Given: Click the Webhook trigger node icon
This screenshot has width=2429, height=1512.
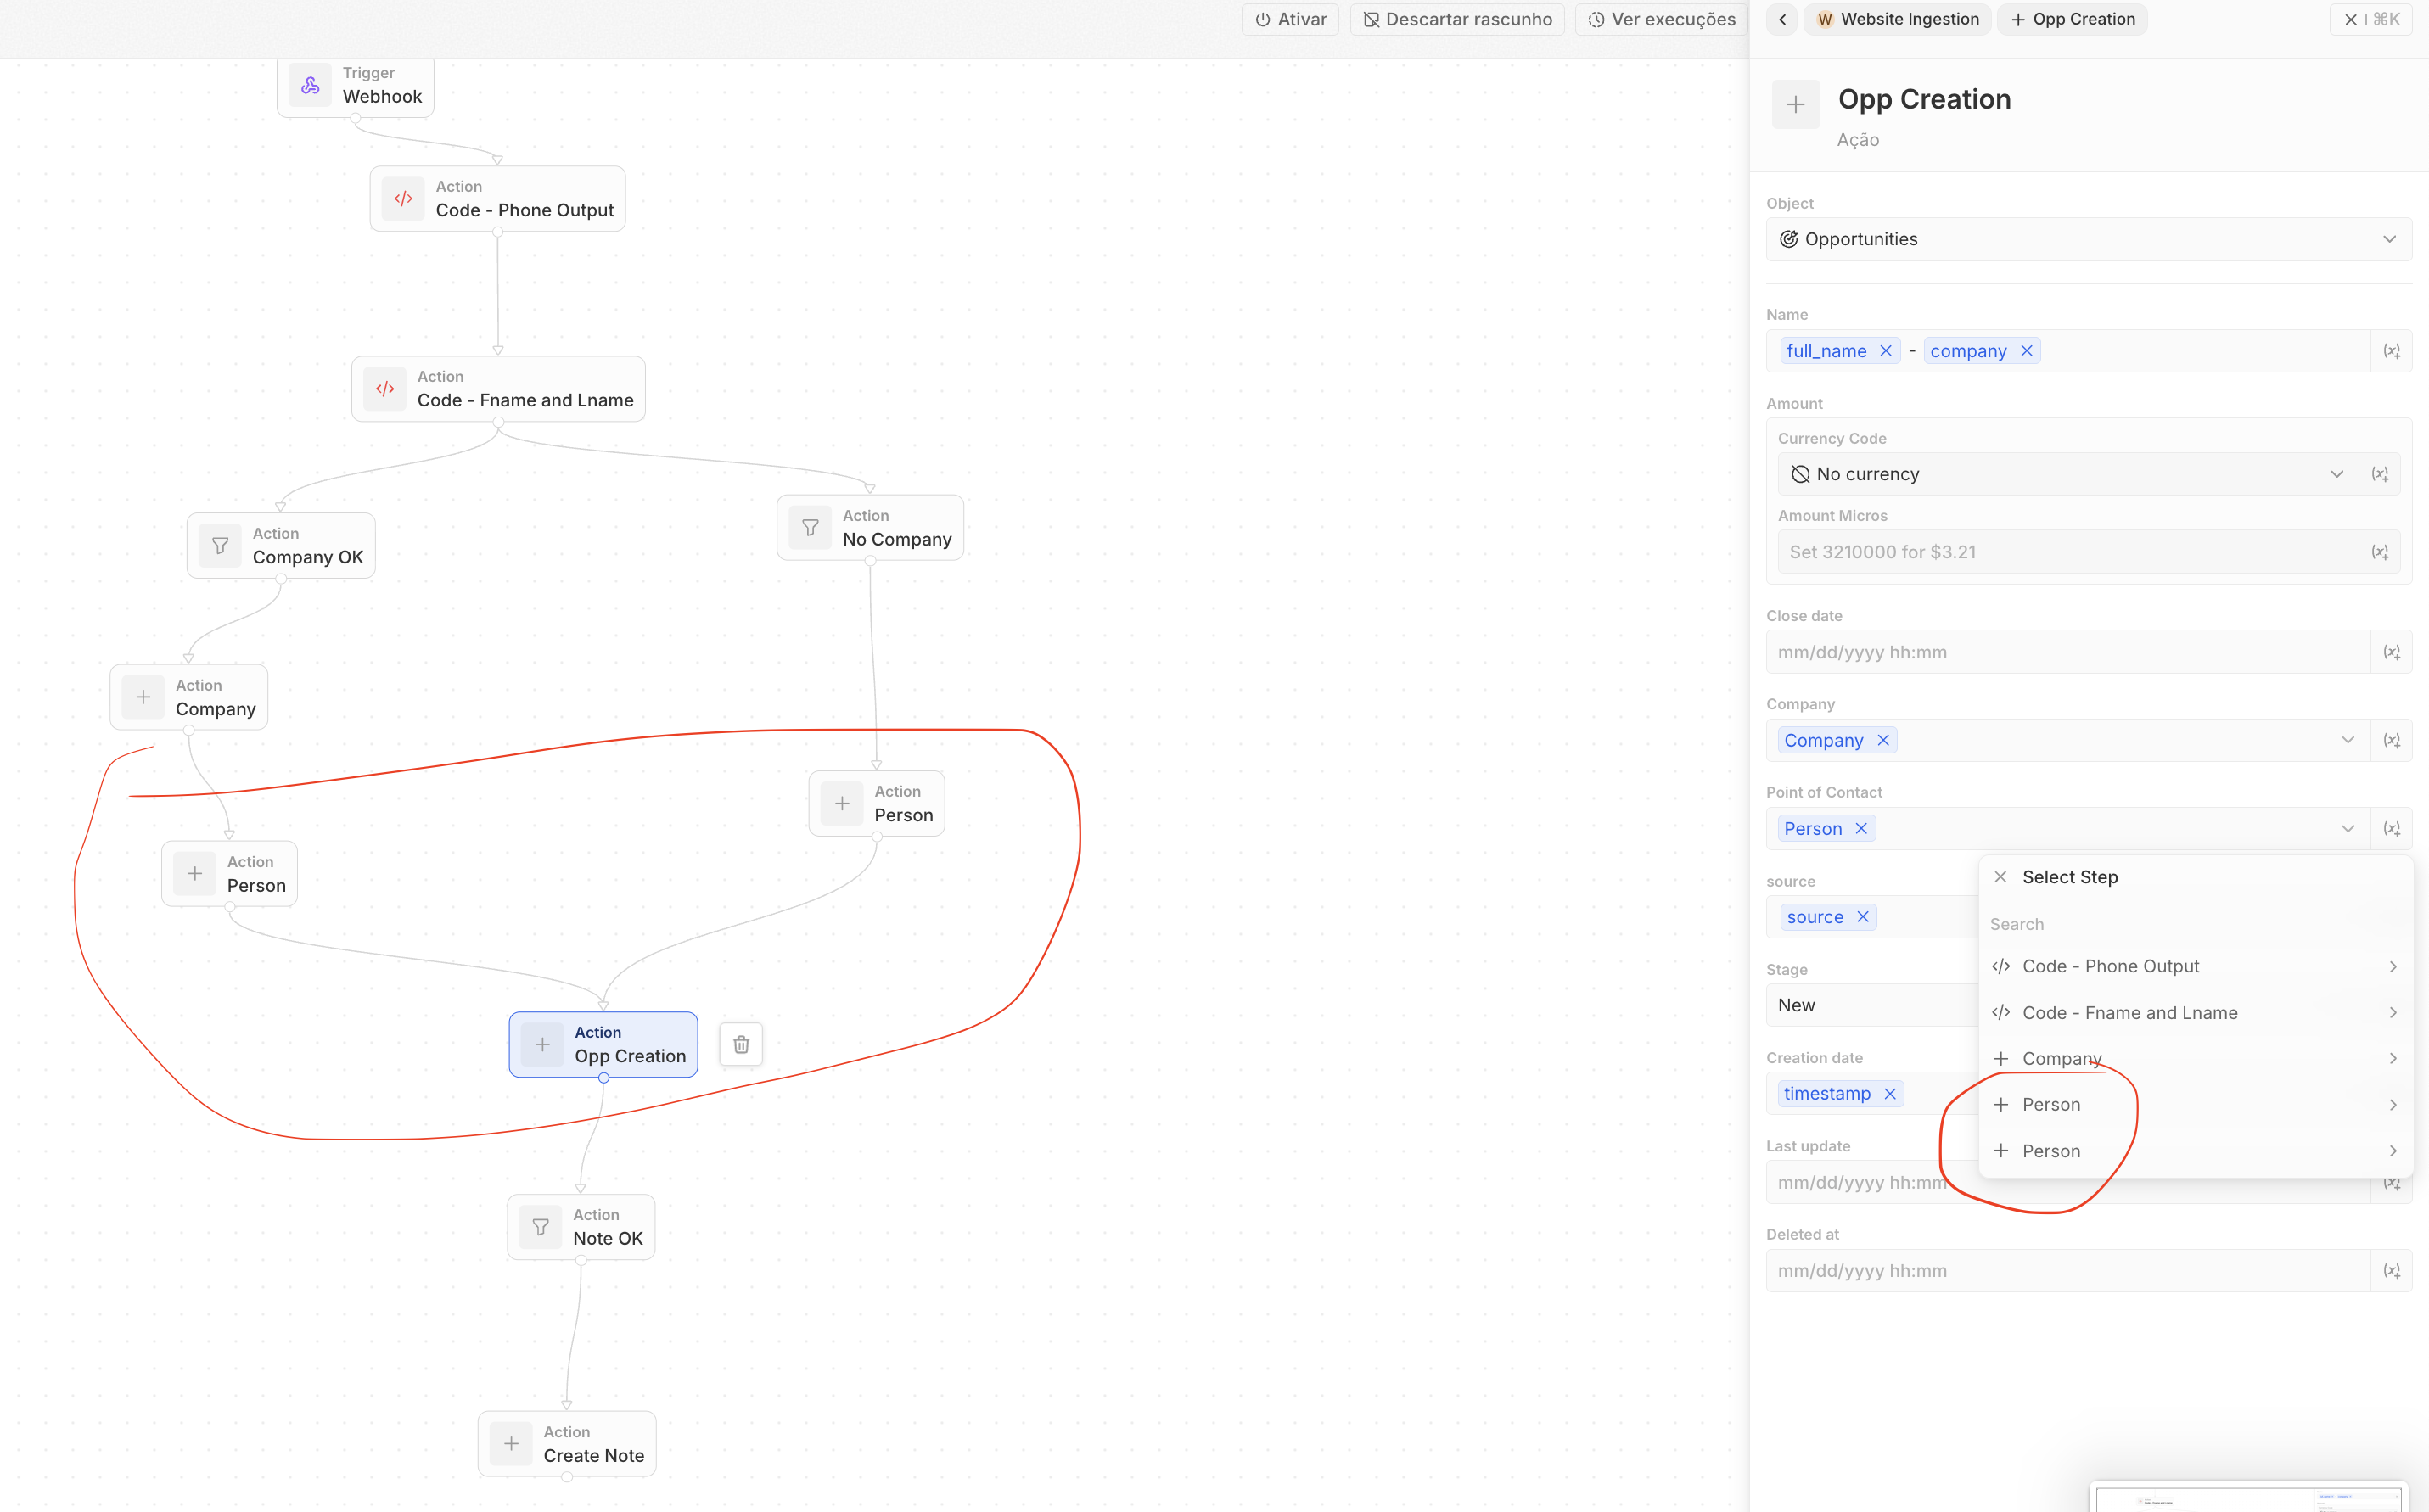Looking at the screenshot, I should pos(310,86).
